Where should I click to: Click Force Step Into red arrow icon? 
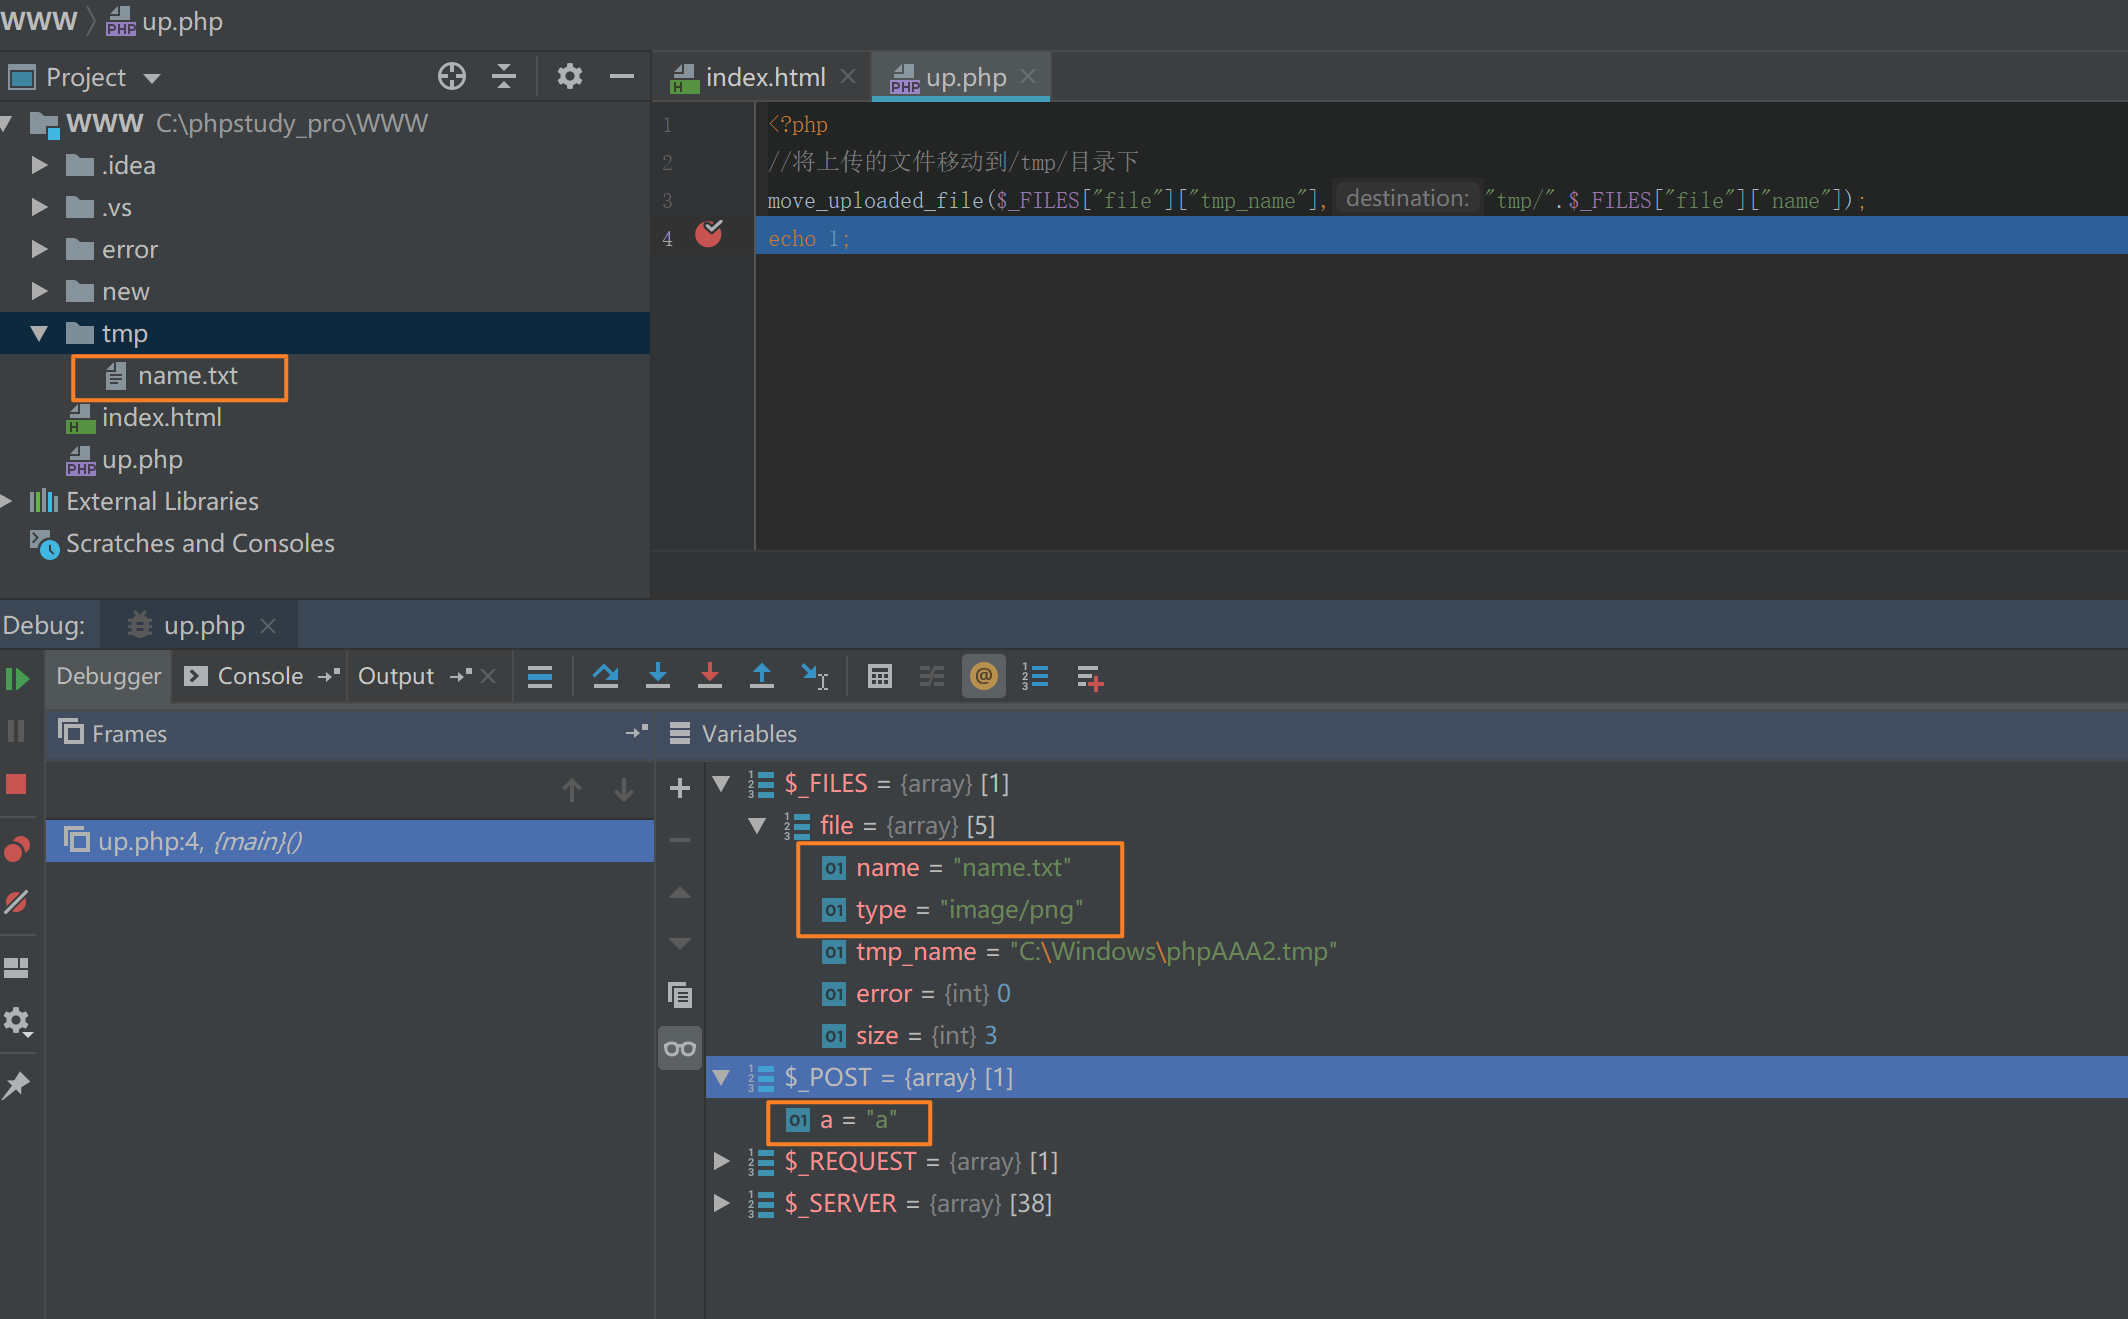[x=710, y=677]
